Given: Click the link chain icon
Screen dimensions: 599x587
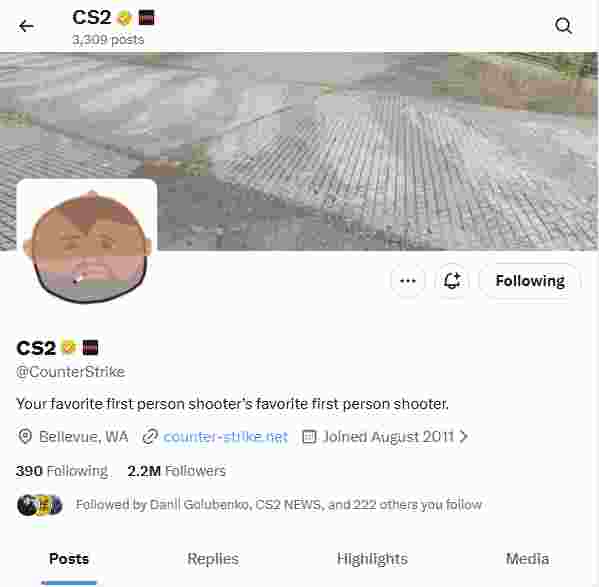Looking at the screenshot, I should pyautogui.click(x=150, y=437).
